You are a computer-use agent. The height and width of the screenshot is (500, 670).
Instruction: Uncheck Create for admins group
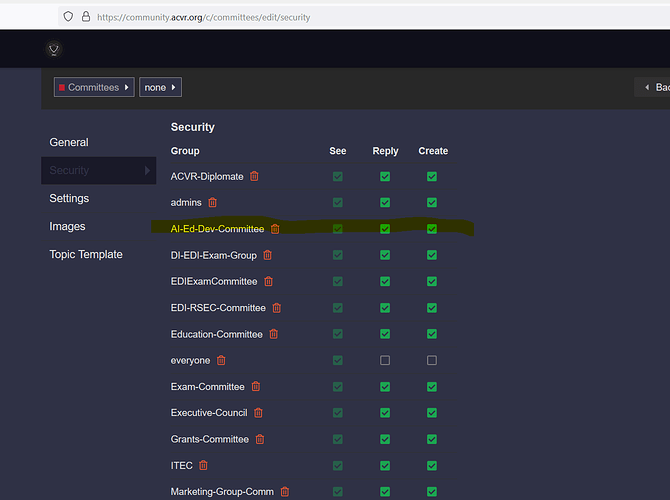(432, 203)
